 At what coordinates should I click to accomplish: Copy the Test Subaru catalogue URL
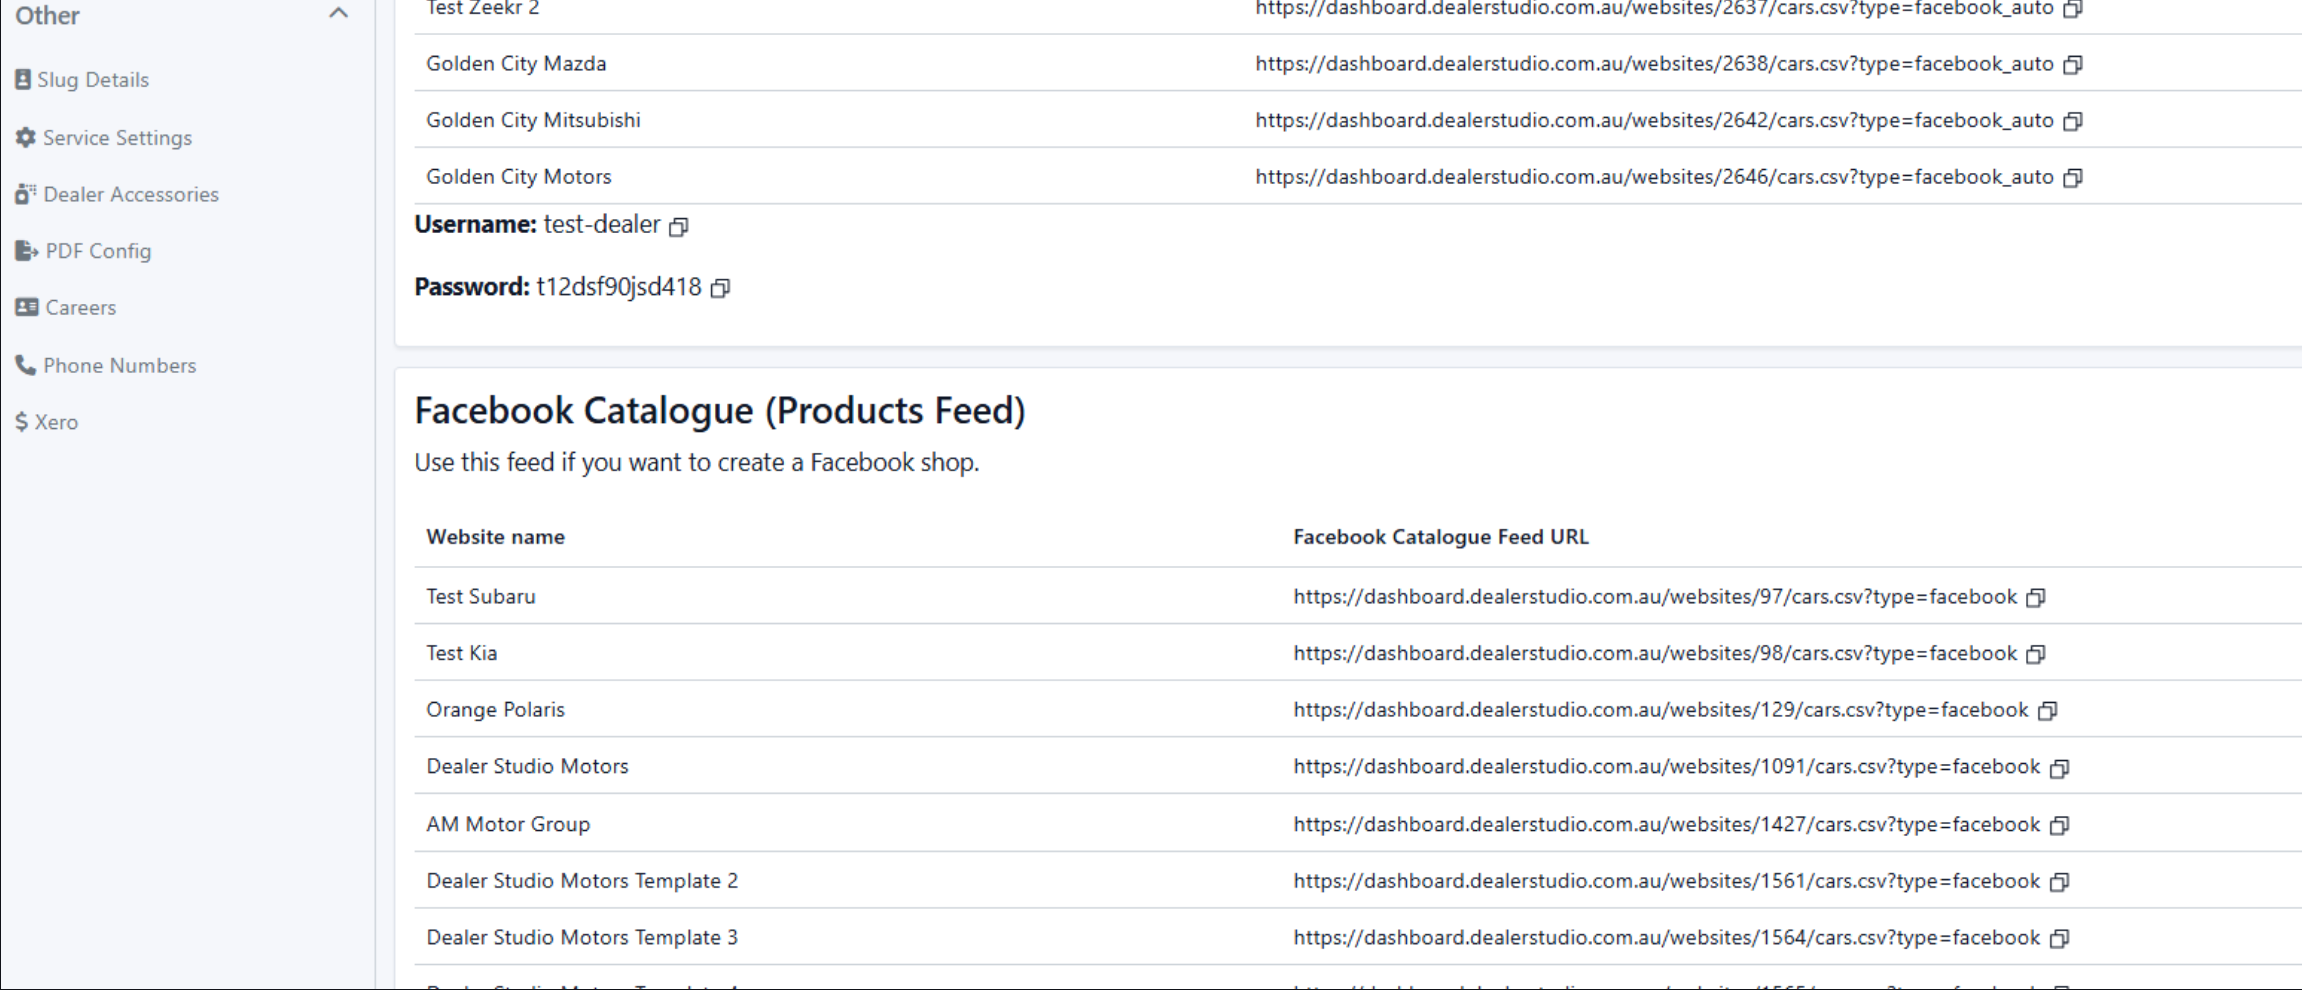coord(2036,597)
